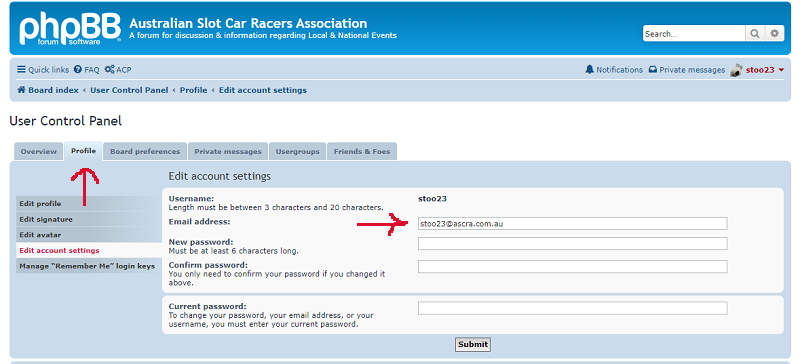Select Edit avatar in sidebar
The height and width of the screenshot is (364, 800).
click(x=89, y=235)
